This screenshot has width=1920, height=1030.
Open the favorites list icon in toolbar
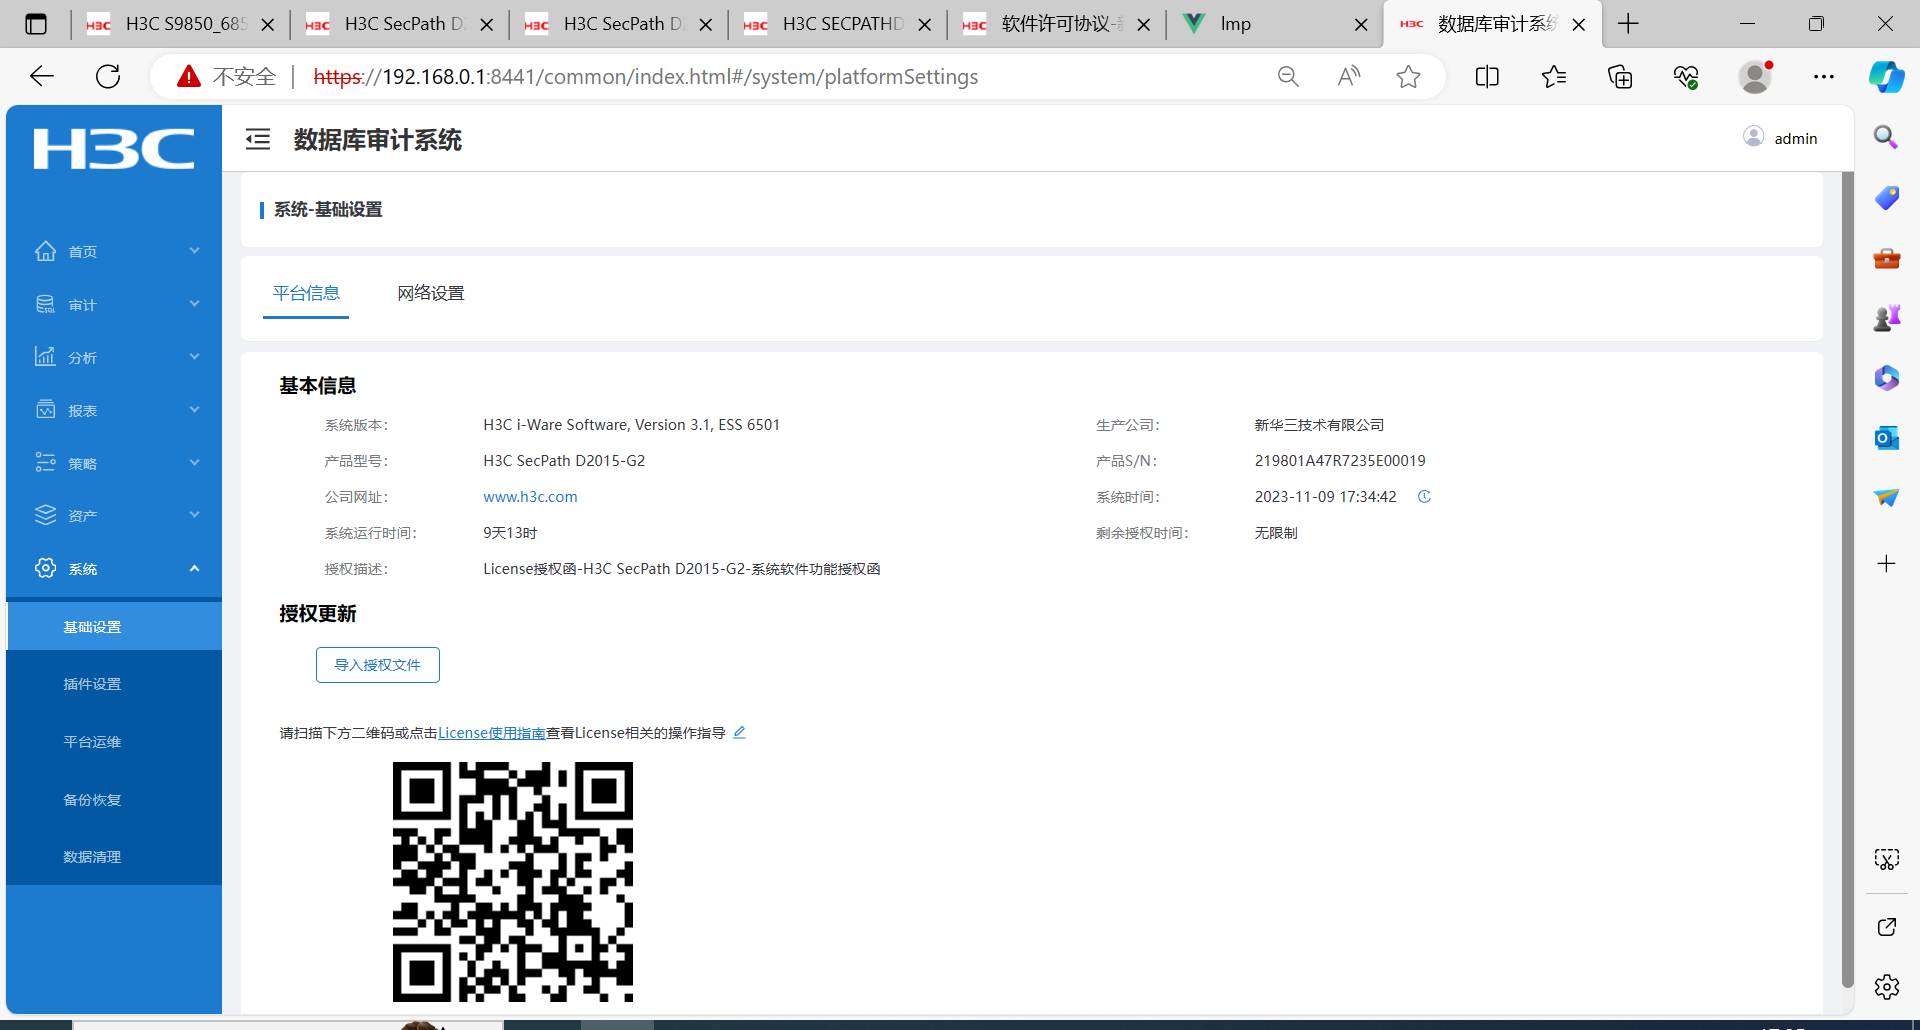tap(1554, 76)
